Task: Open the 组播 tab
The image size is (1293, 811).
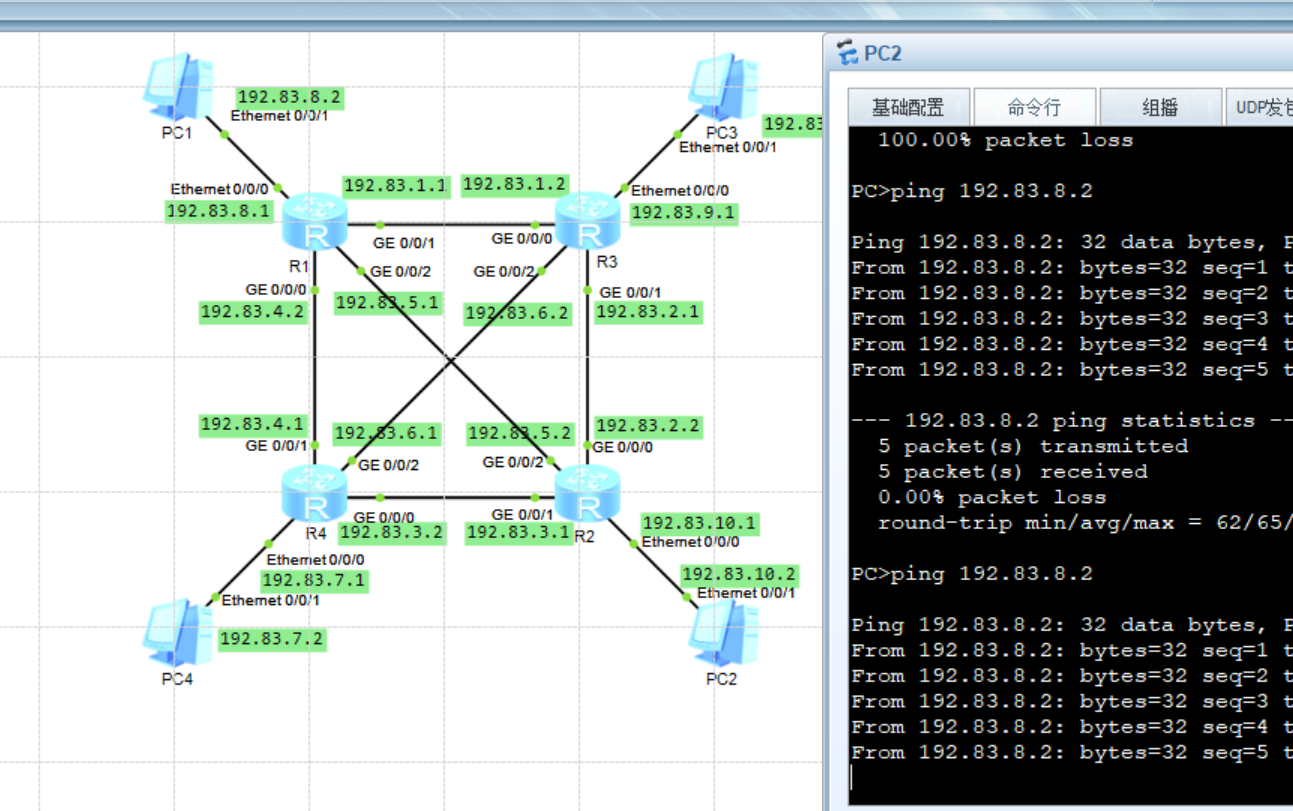Action: pos(1160,107)
